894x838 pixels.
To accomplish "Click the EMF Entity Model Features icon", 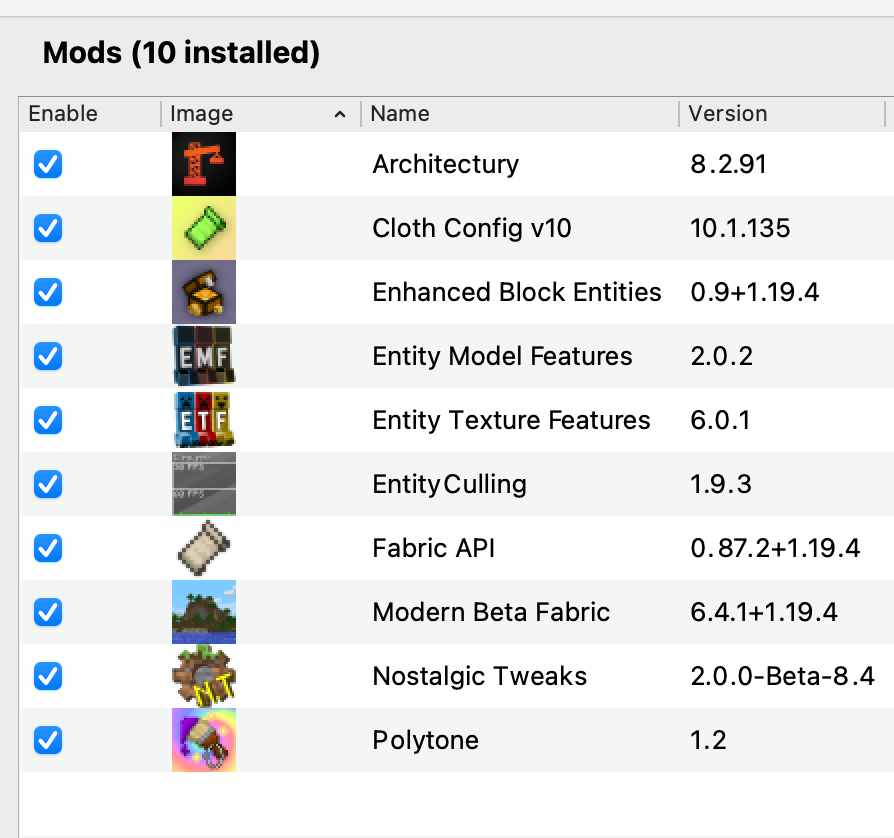I will tap(204, 356).
